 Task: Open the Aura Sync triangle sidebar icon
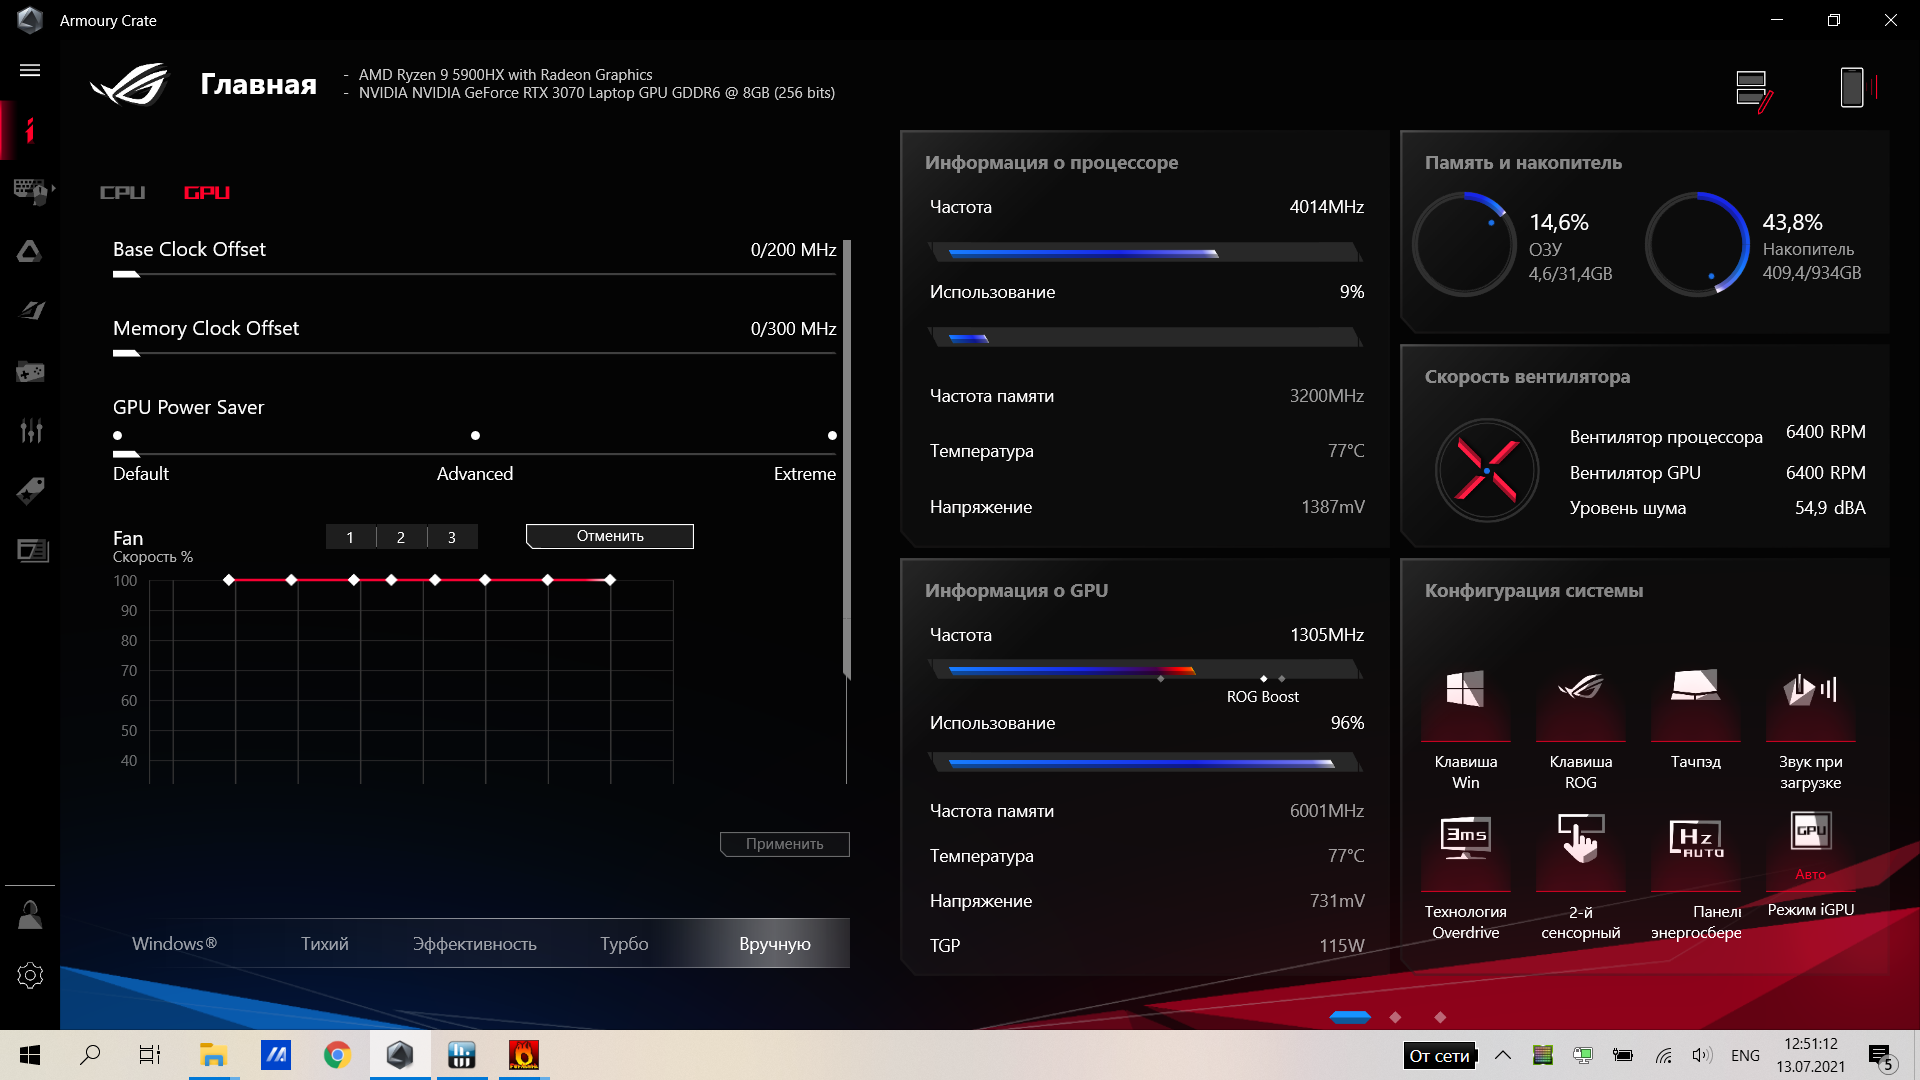30,251
